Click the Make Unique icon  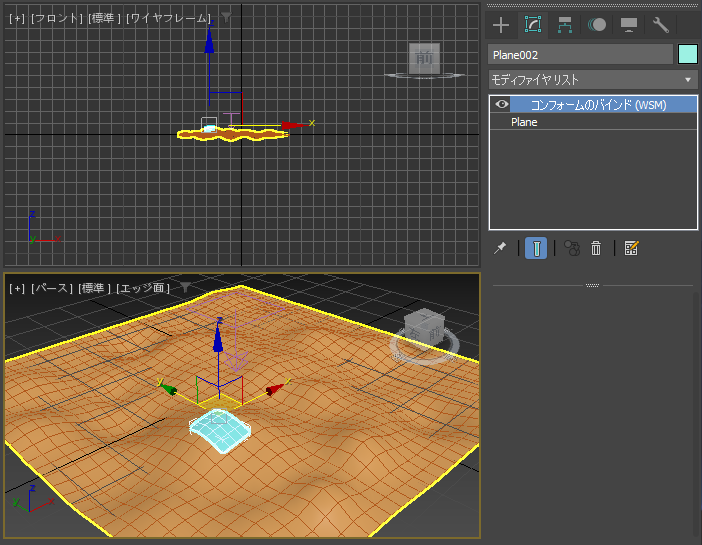coord(572,248)
